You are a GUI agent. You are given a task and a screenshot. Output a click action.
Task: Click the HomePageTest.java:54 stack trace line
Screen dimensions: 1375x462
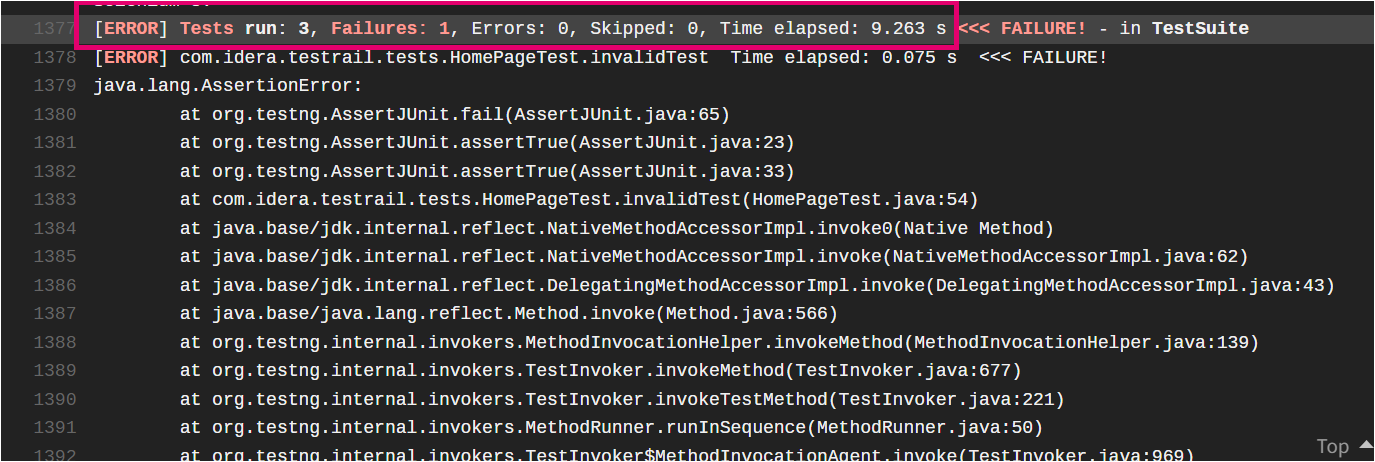tap(579, 200)
